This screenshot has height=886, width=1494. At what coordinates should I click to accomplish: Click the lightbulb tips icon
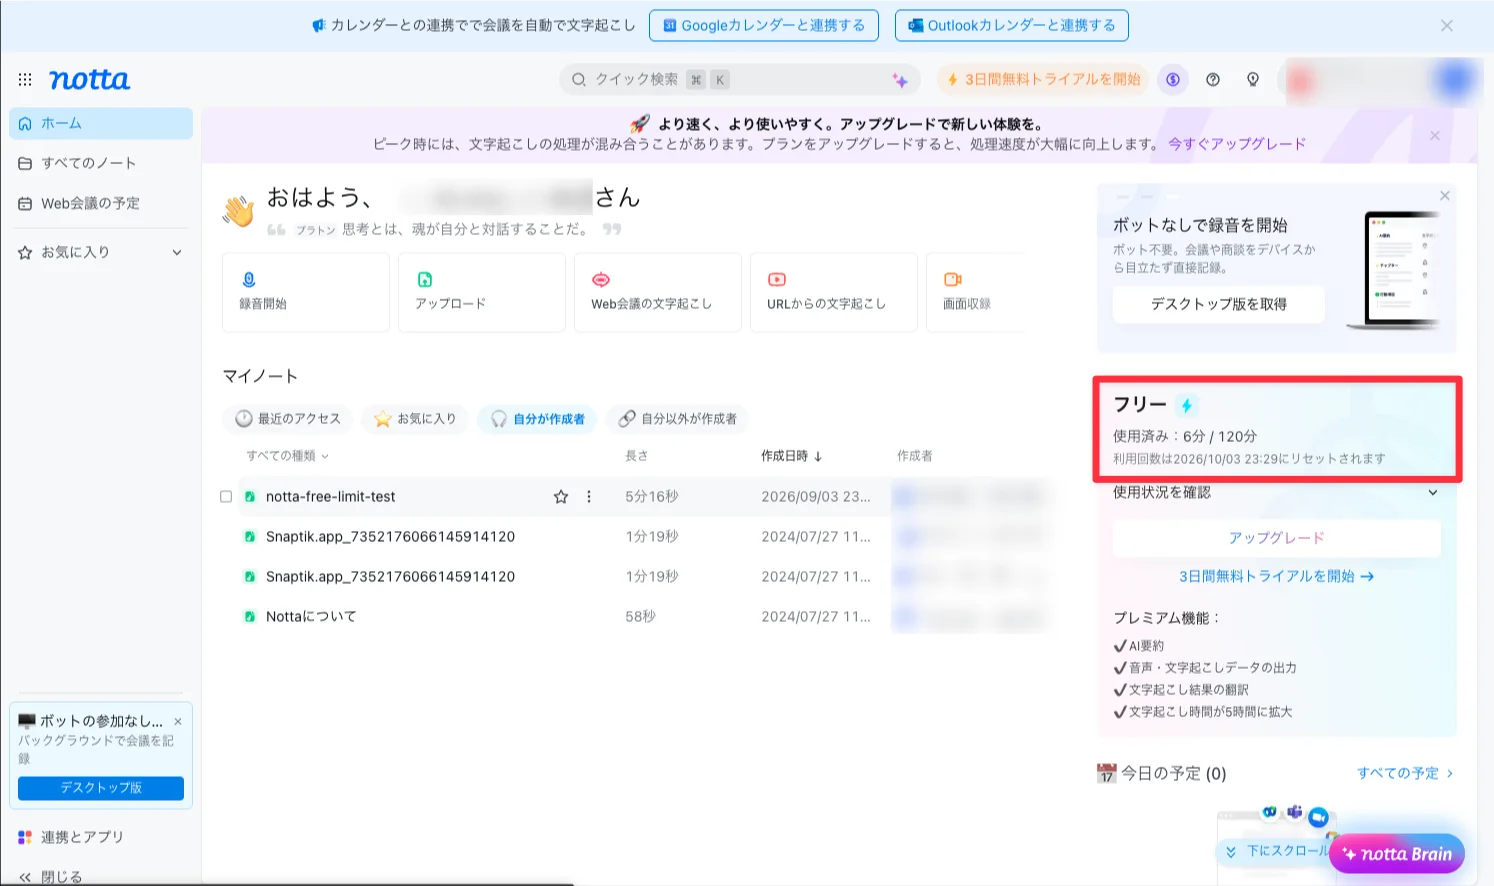tap(1253, 79)
